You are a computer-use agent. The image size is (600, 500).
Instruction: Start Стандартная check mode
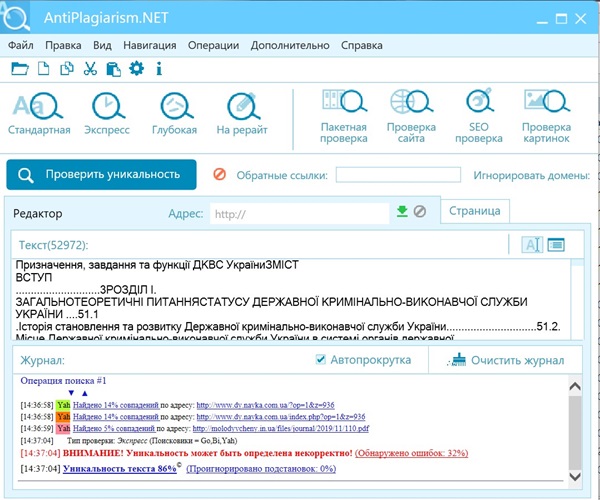coord(39,113)
